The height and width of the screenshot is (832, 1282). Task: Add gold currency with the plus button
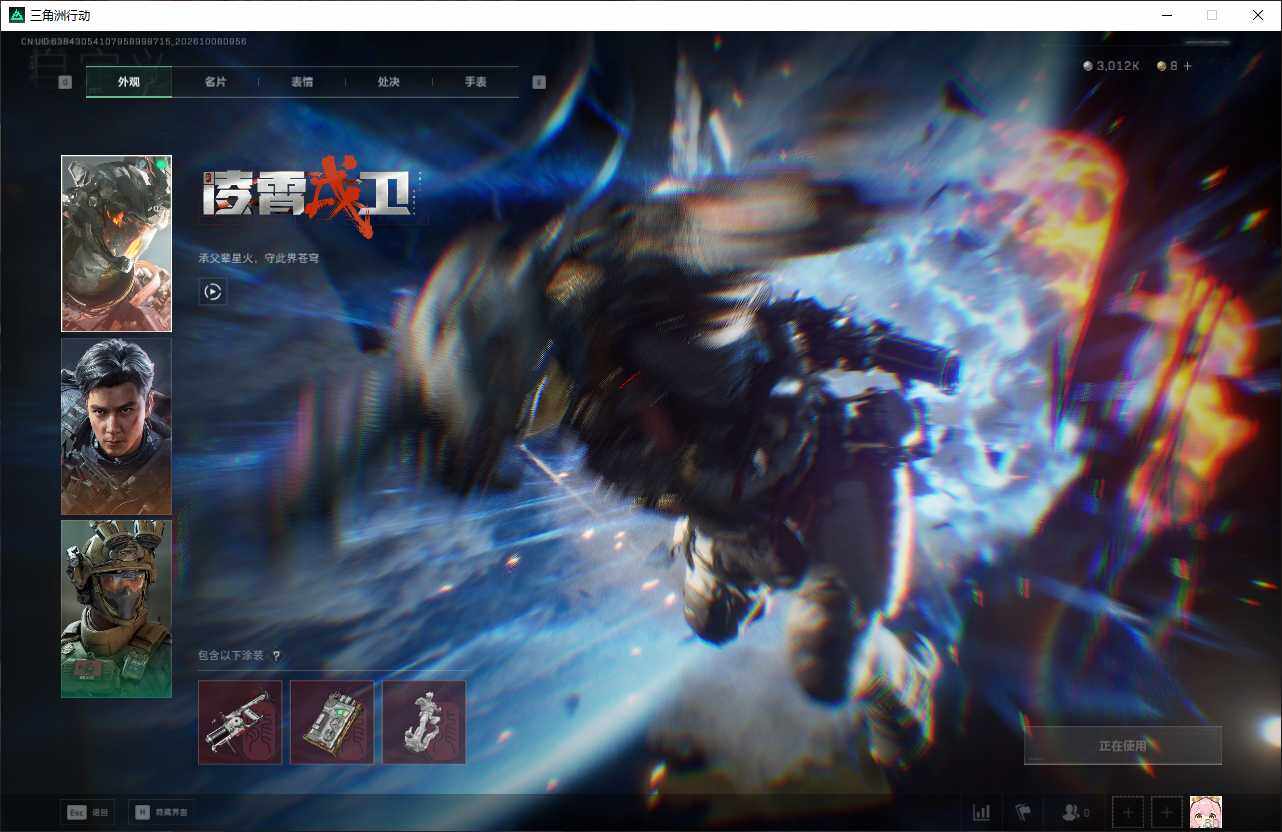[x=1187, y=66]
